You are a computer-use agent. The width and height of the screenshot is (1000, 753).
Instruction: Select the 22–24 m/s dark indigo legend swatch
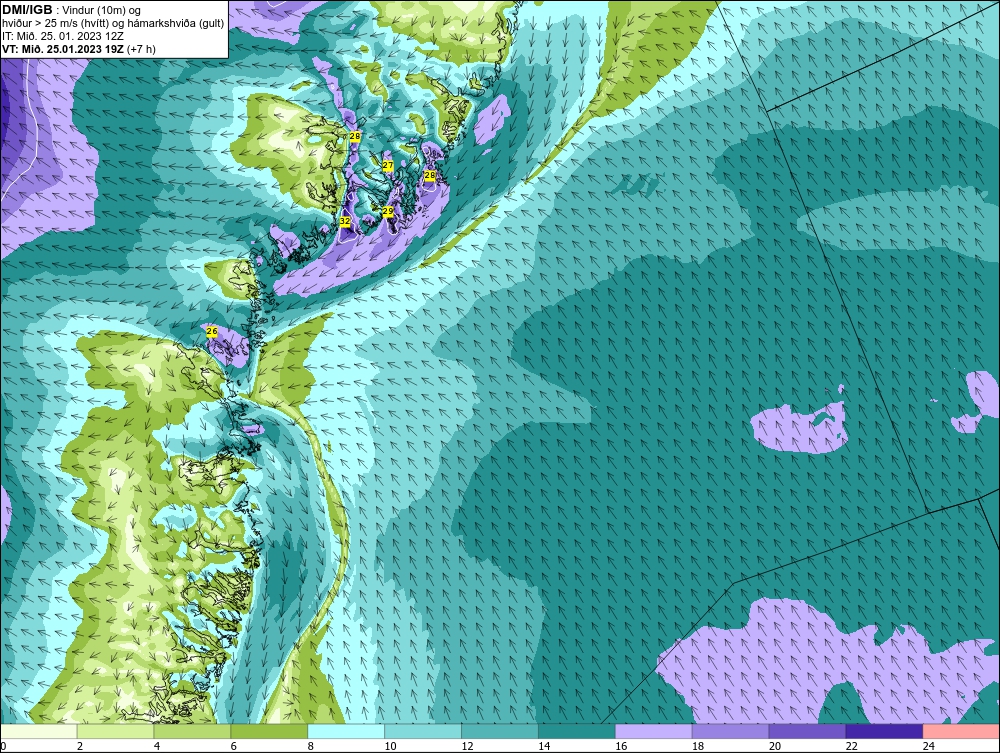(884, 731)
